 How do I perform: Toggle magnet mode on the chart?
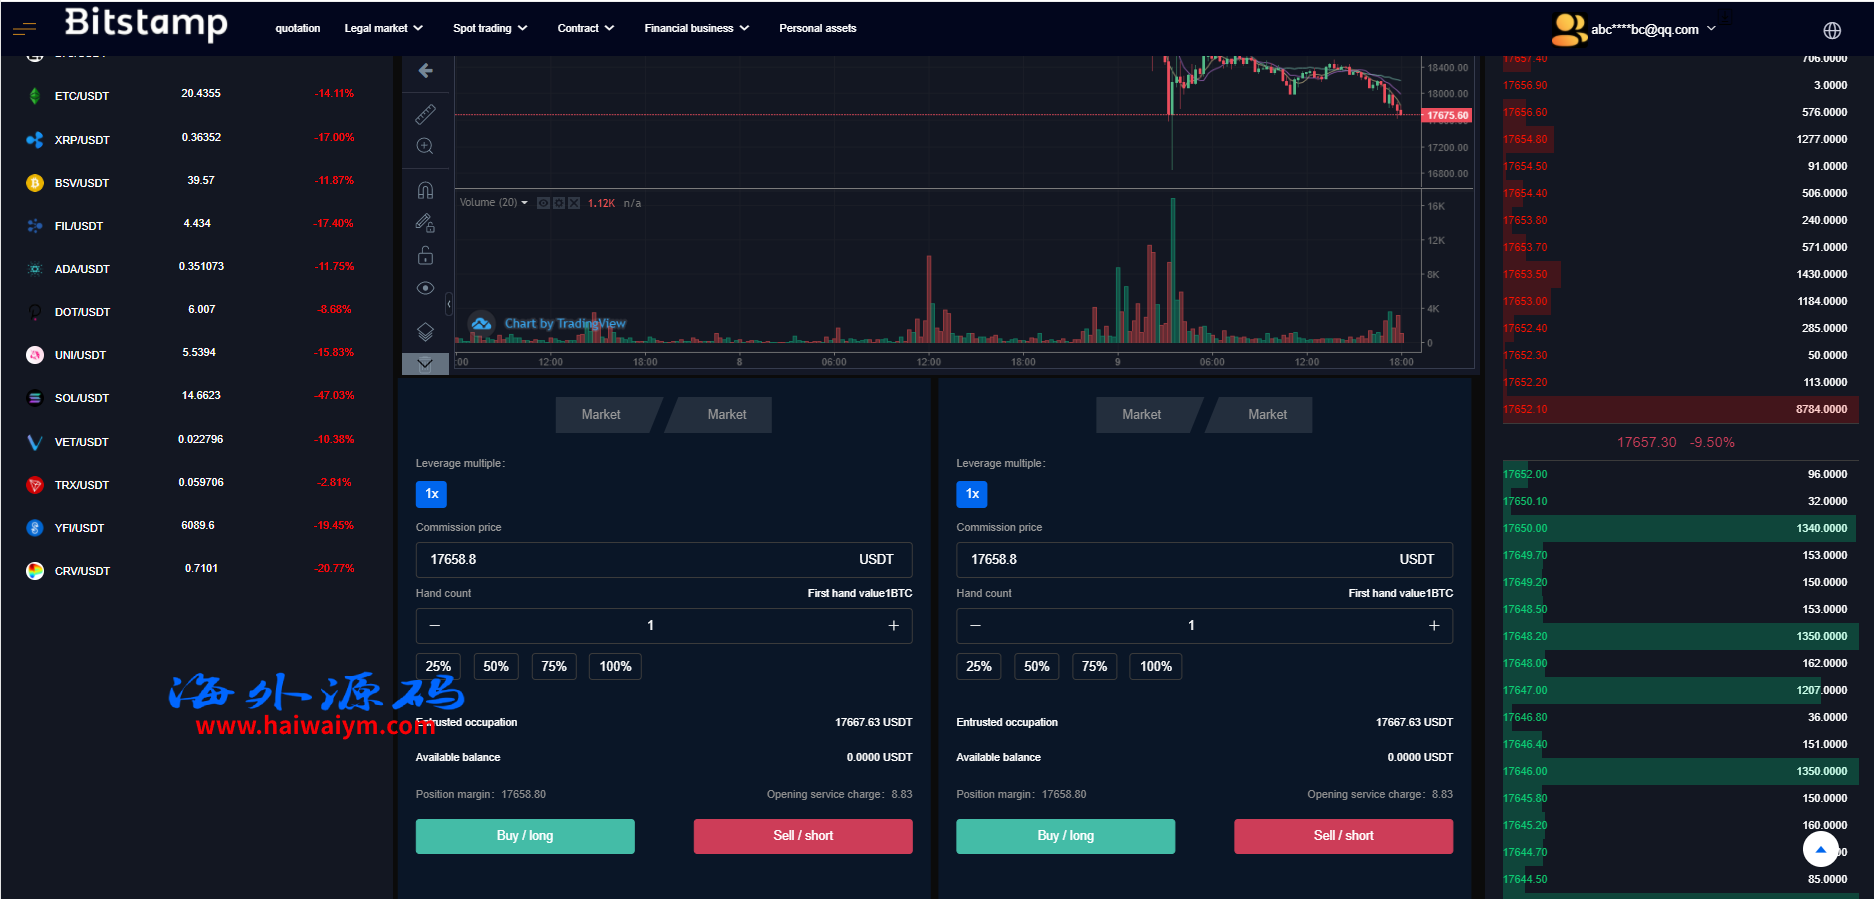[x=425, y=190]
